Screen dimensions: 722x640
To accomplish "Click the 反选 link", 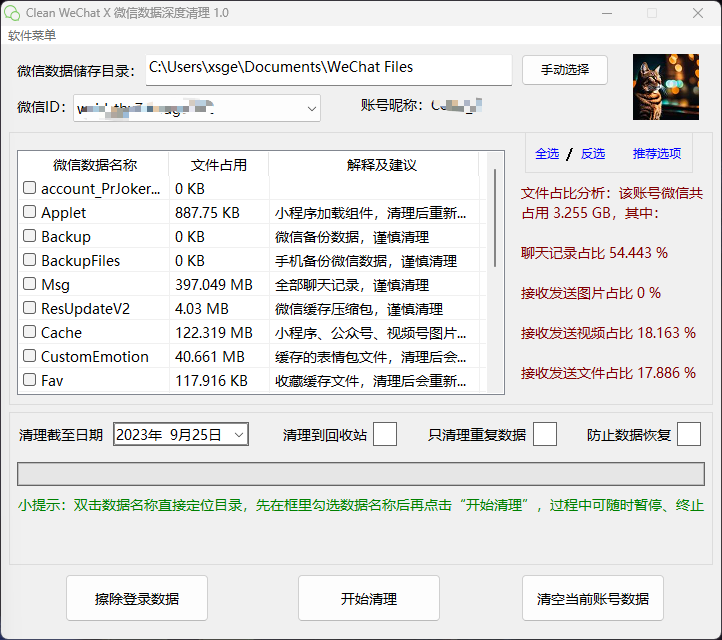I will tap(593, 153).
